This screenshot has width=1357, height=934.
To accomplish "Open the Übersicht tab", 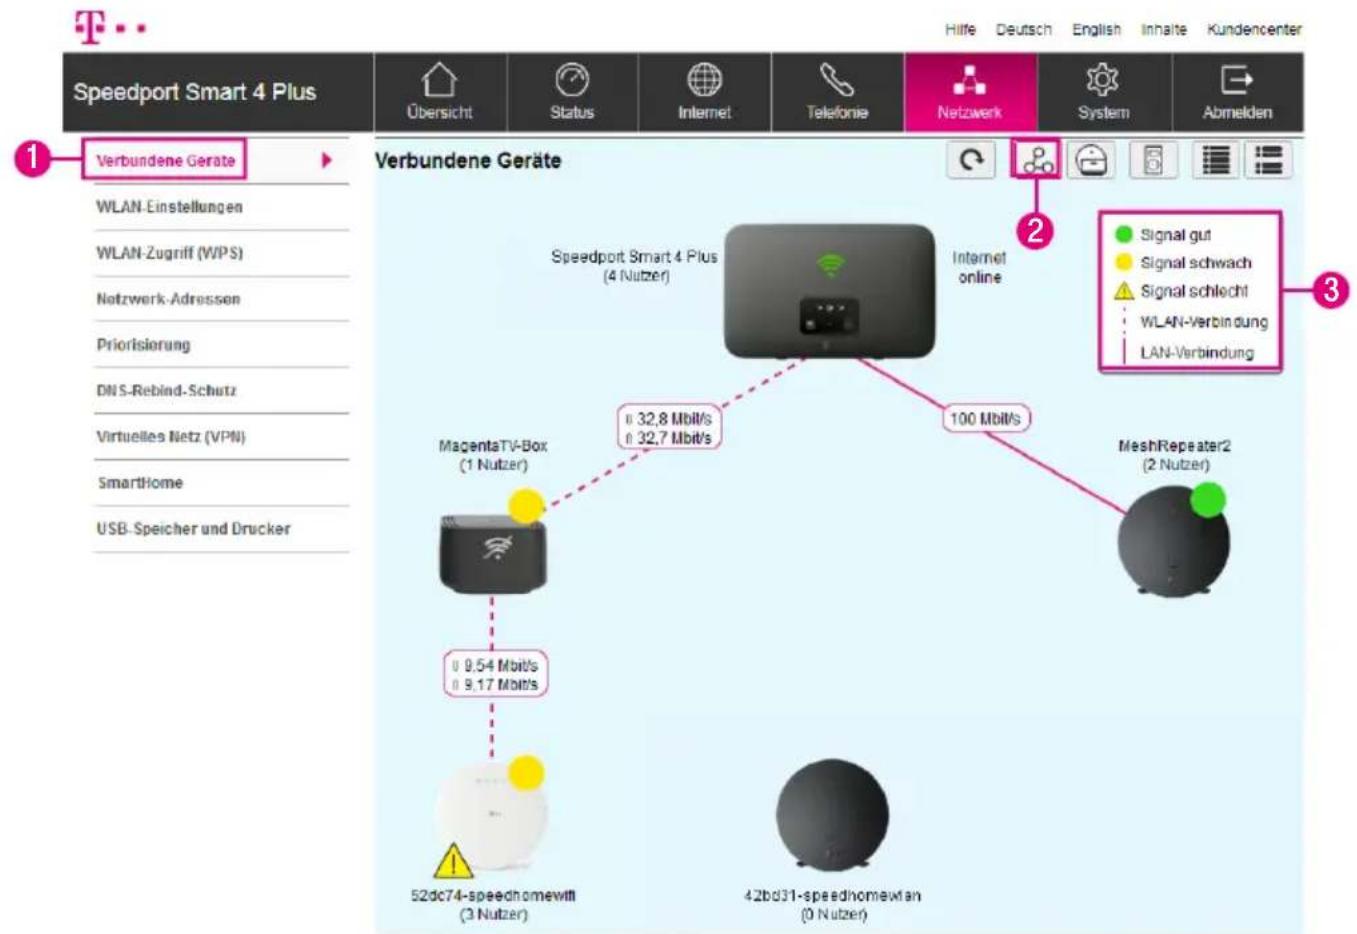I will click(440, 92).
